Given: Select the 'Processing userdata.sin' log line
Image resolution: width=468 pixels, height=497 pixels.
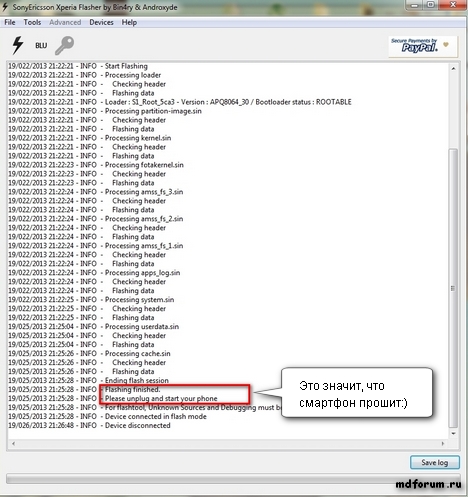Looking at the screenshot, I should (x=93, y=327).
